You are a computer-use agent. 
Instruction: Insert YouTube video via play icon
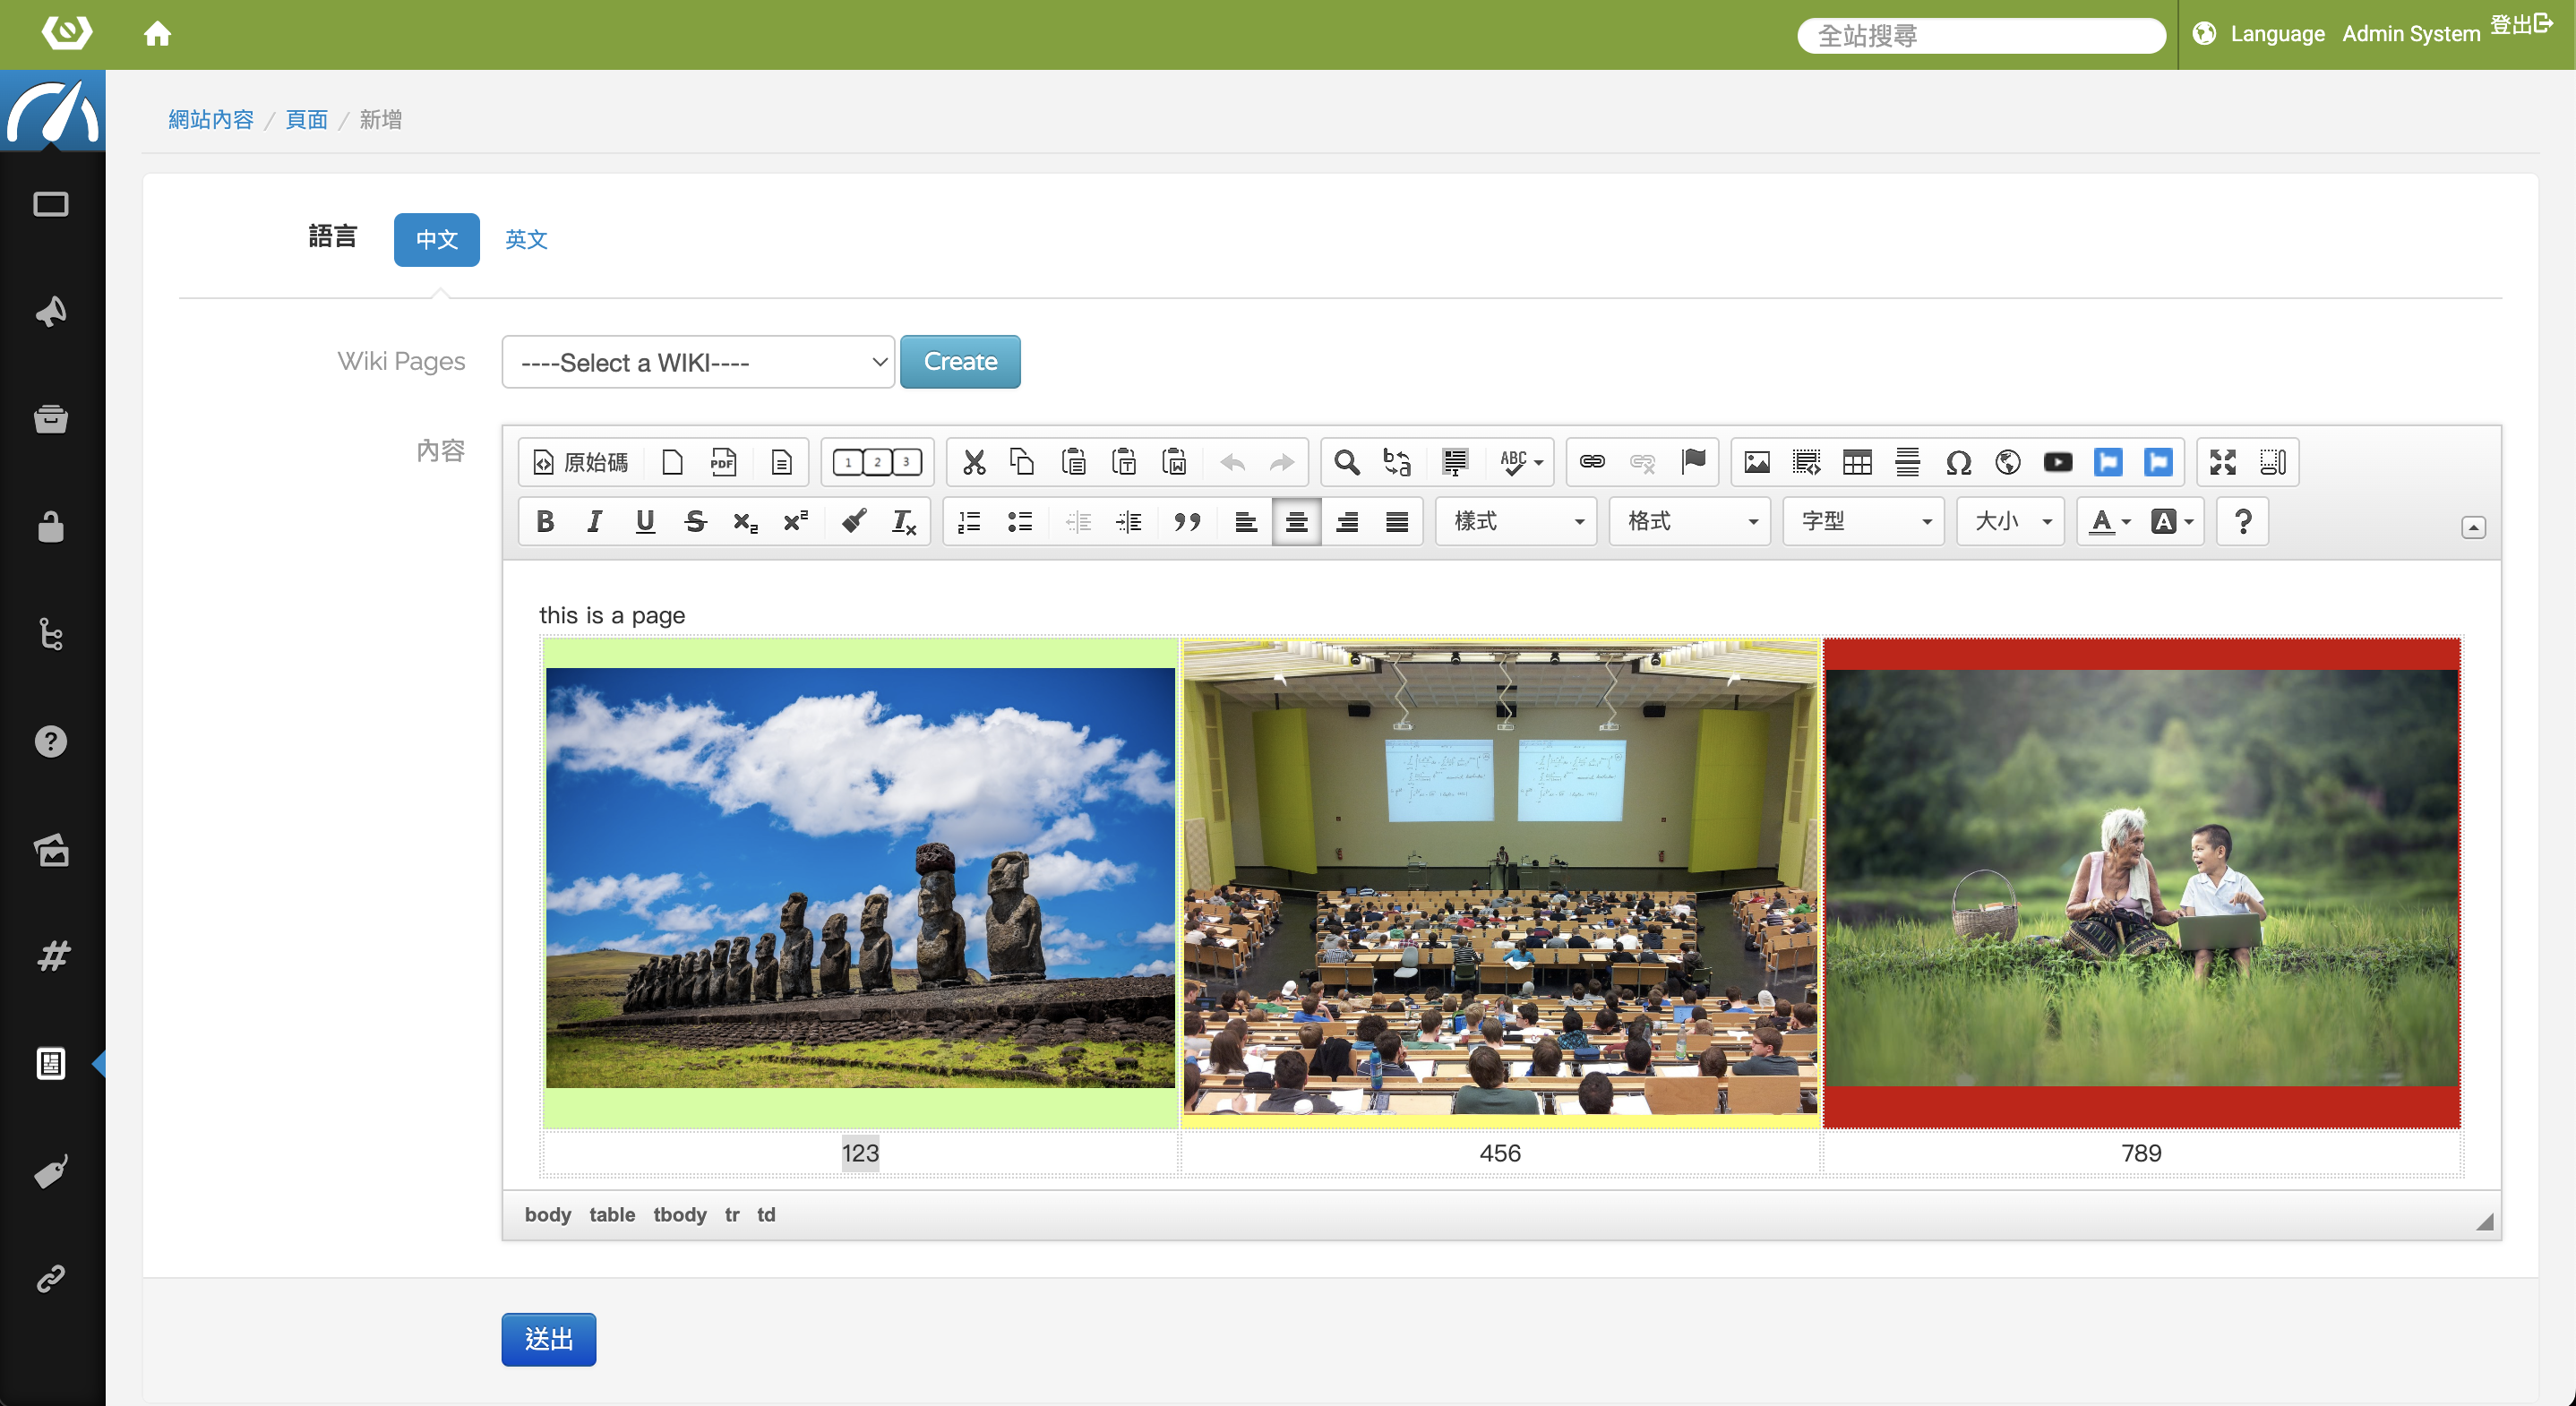click(2057, 462)
